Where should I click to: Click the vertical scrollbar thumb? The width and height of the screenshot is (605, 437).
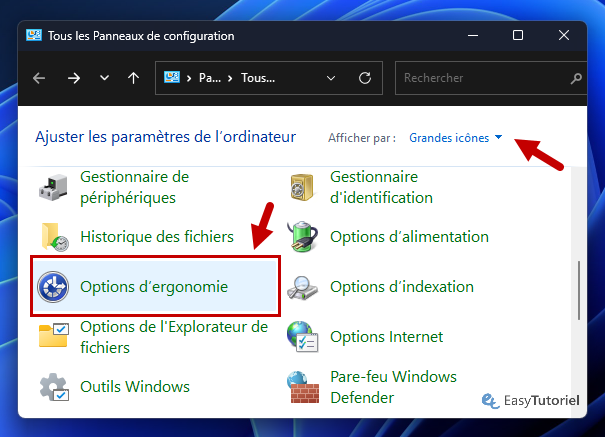tap(579, 290)
